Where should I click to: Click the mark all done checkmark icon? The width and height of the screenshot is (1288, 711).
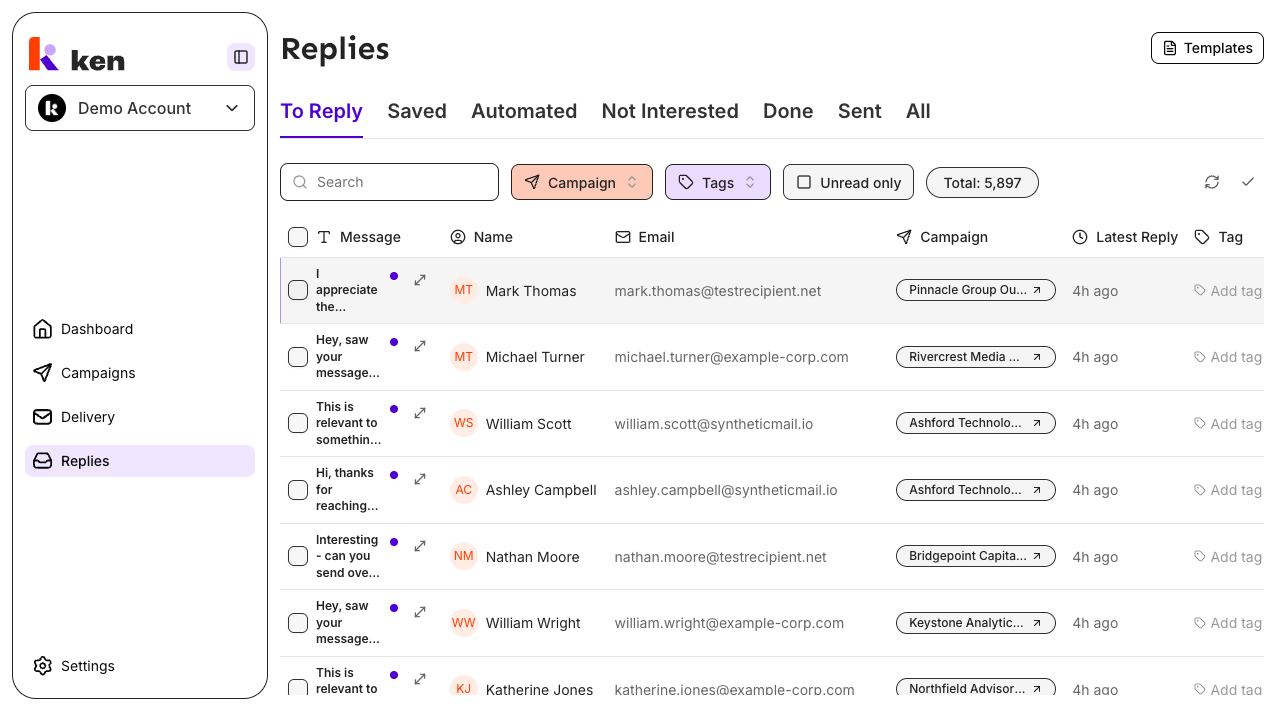(1248, 182)
